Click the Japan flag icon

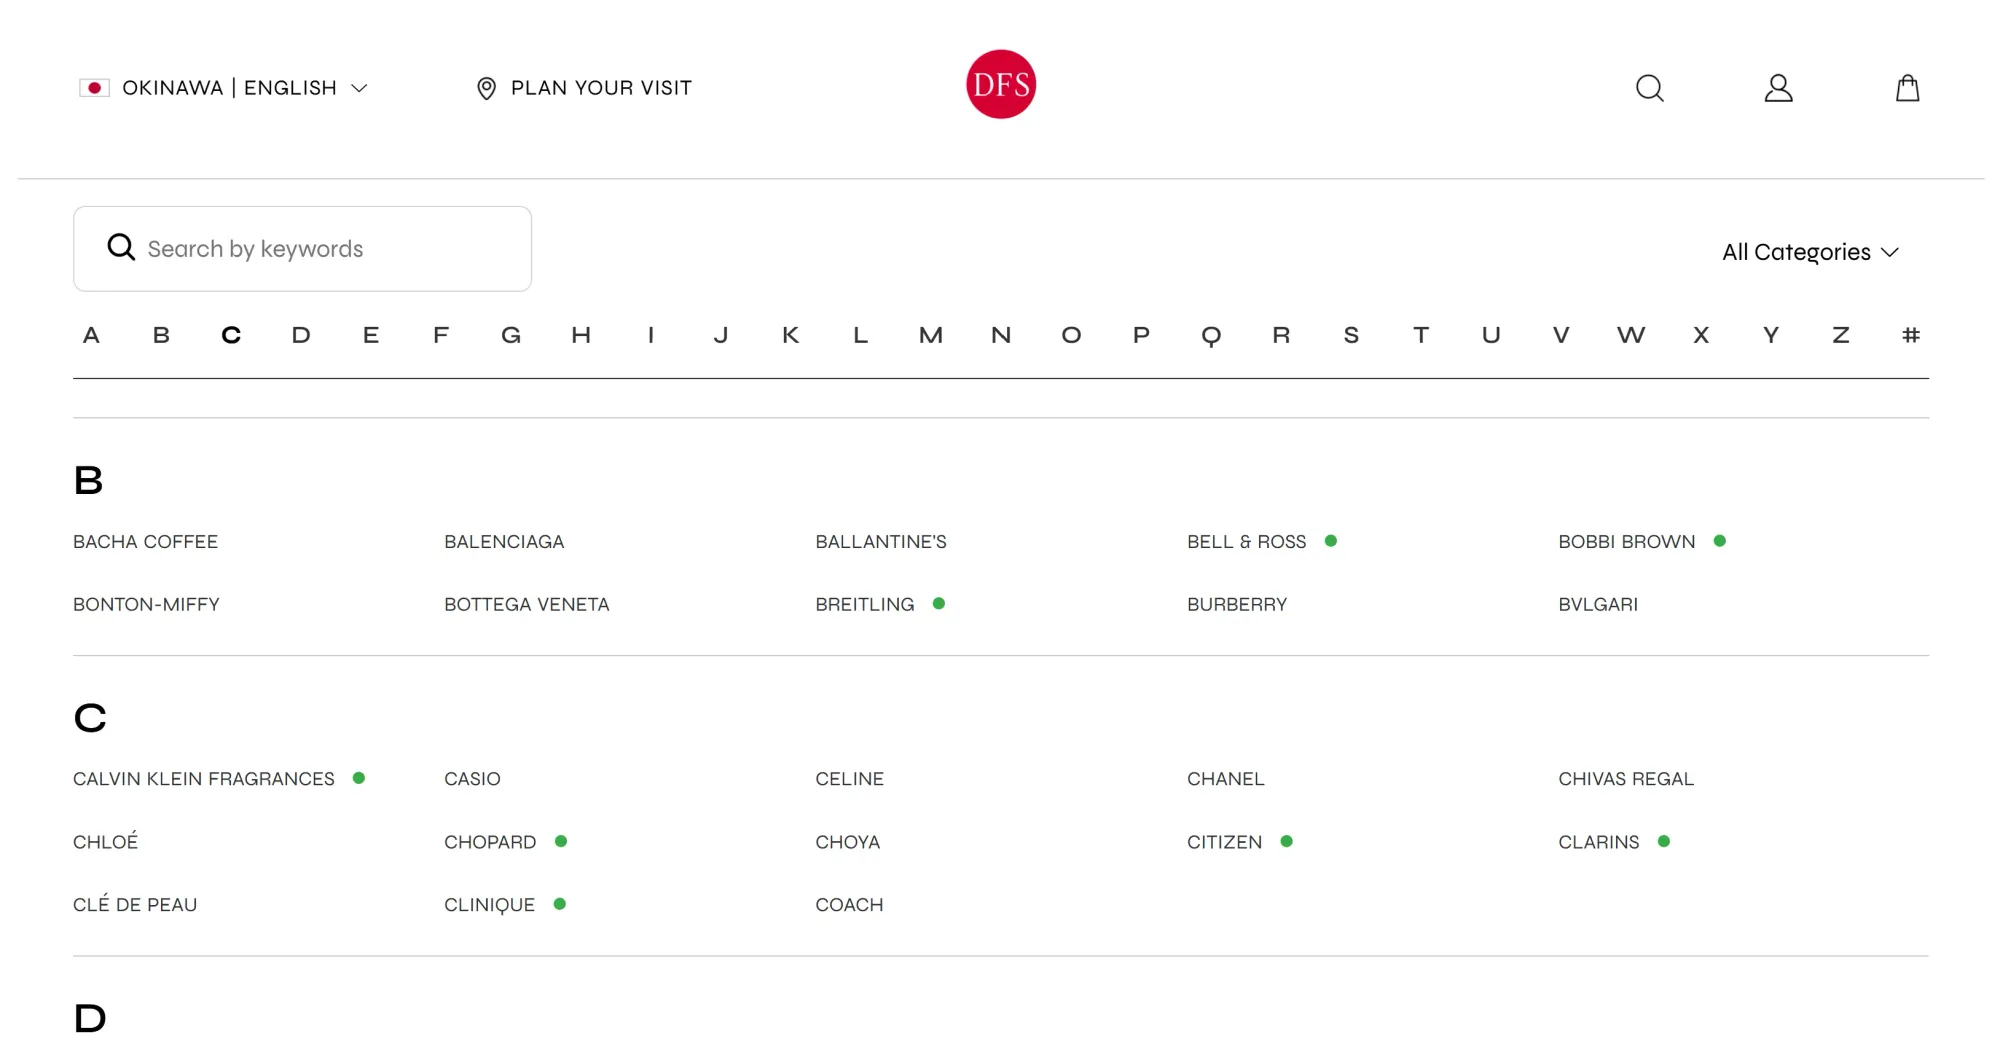point(94,88)
